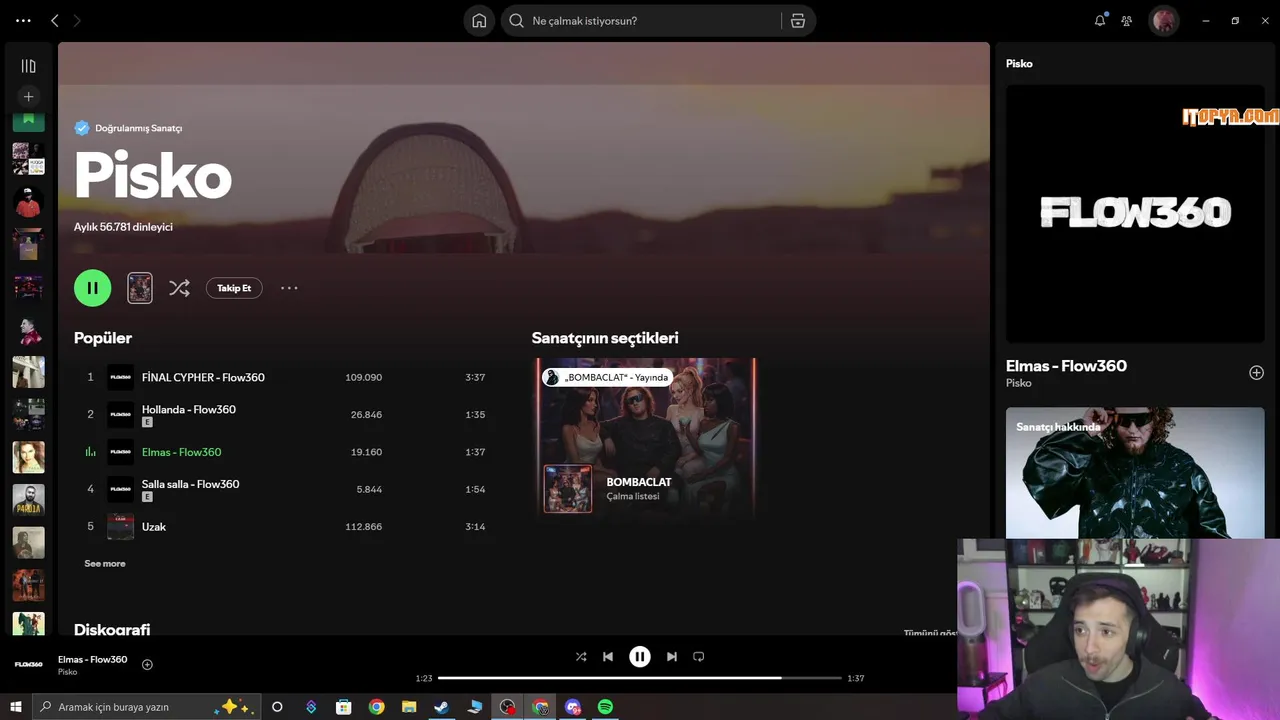
Task: Click the now-playing Flow360 cover thumbnail
Action: point(29,665)
